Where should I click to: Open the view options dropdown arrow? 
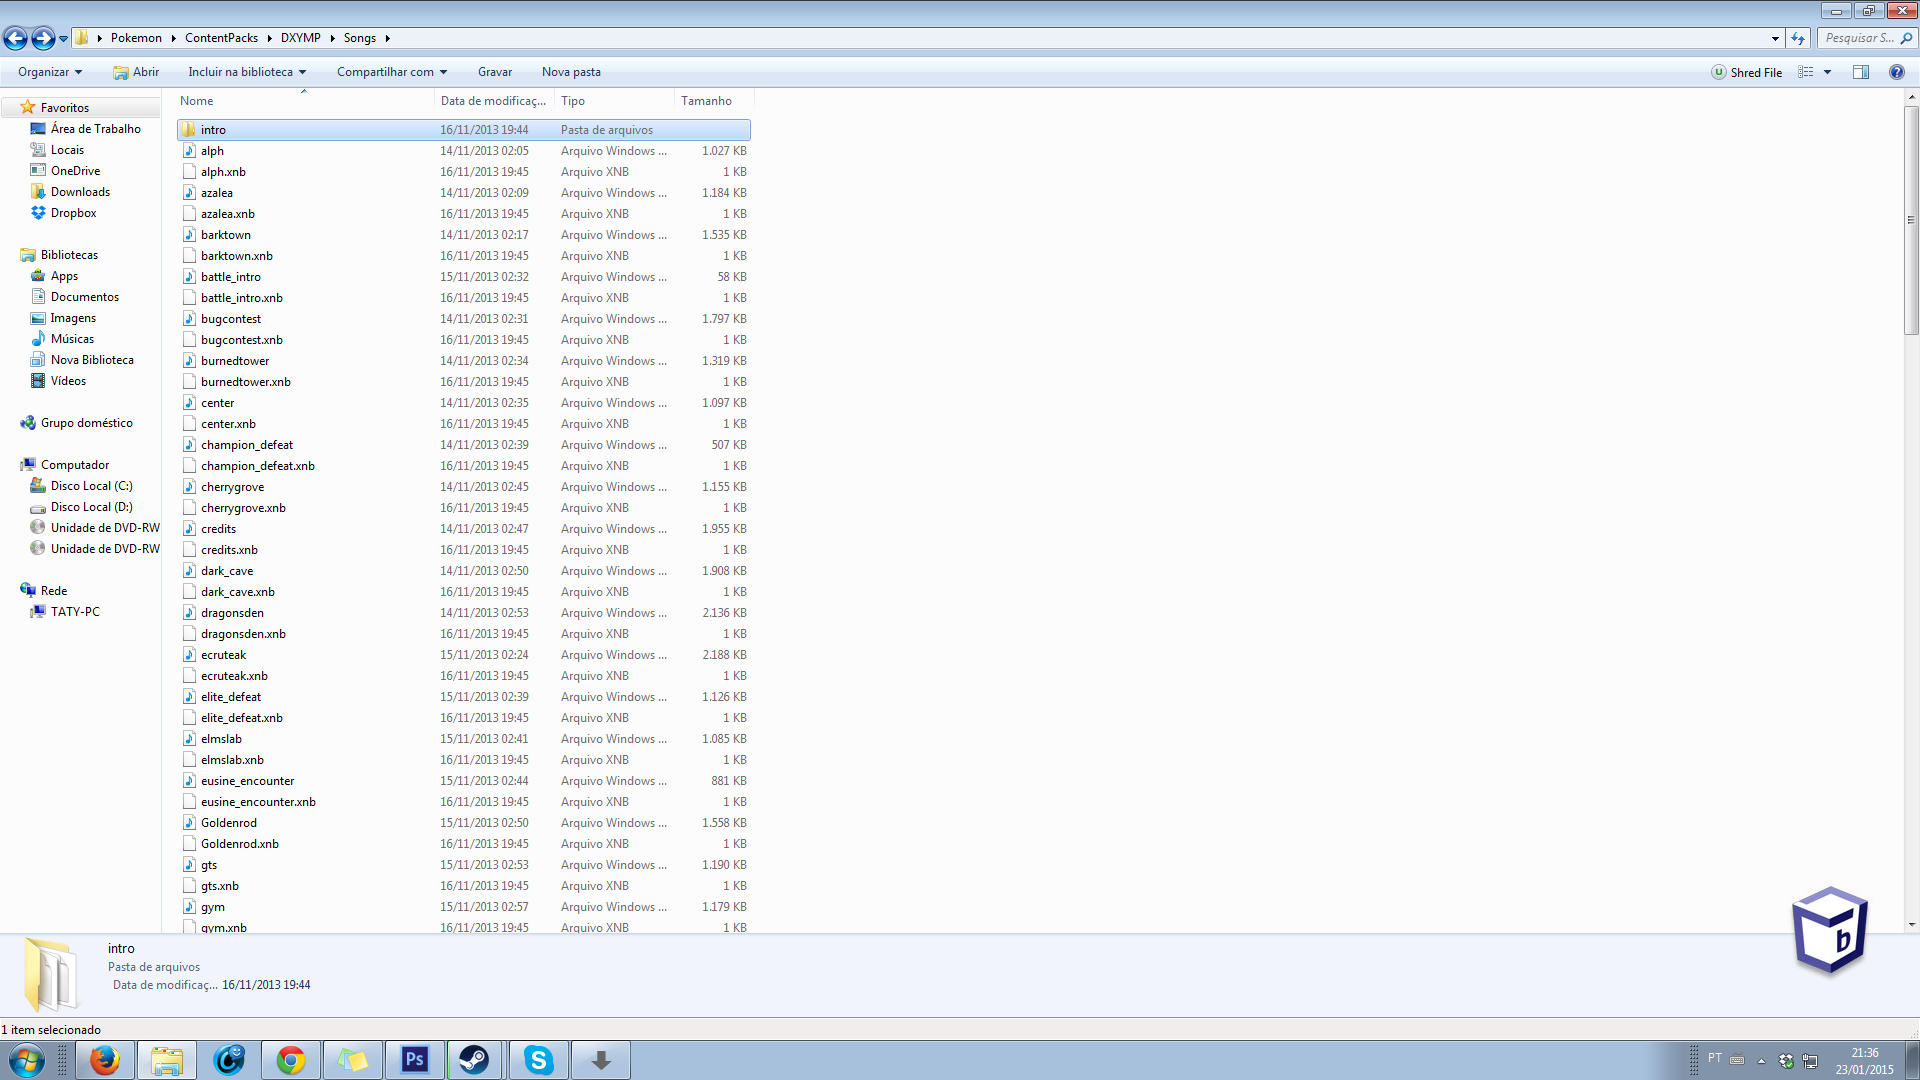coord(1827,72)
